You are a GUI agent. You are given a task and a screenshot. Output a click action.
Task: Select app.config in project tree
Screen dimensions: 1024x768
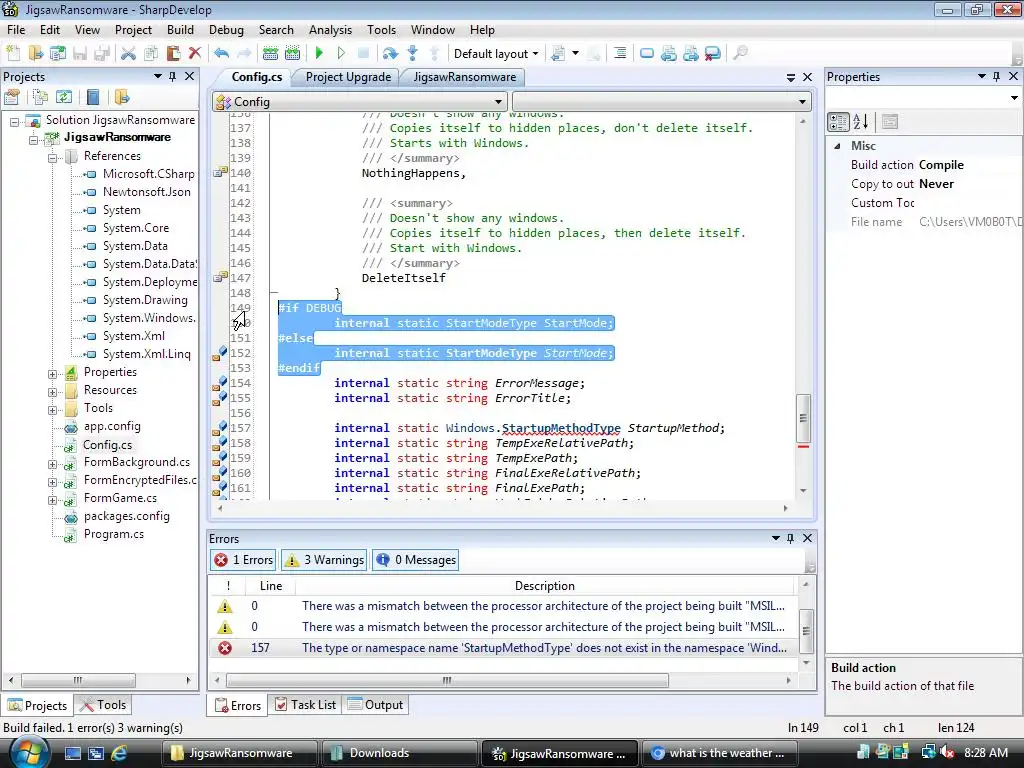[x=112, y=426]
